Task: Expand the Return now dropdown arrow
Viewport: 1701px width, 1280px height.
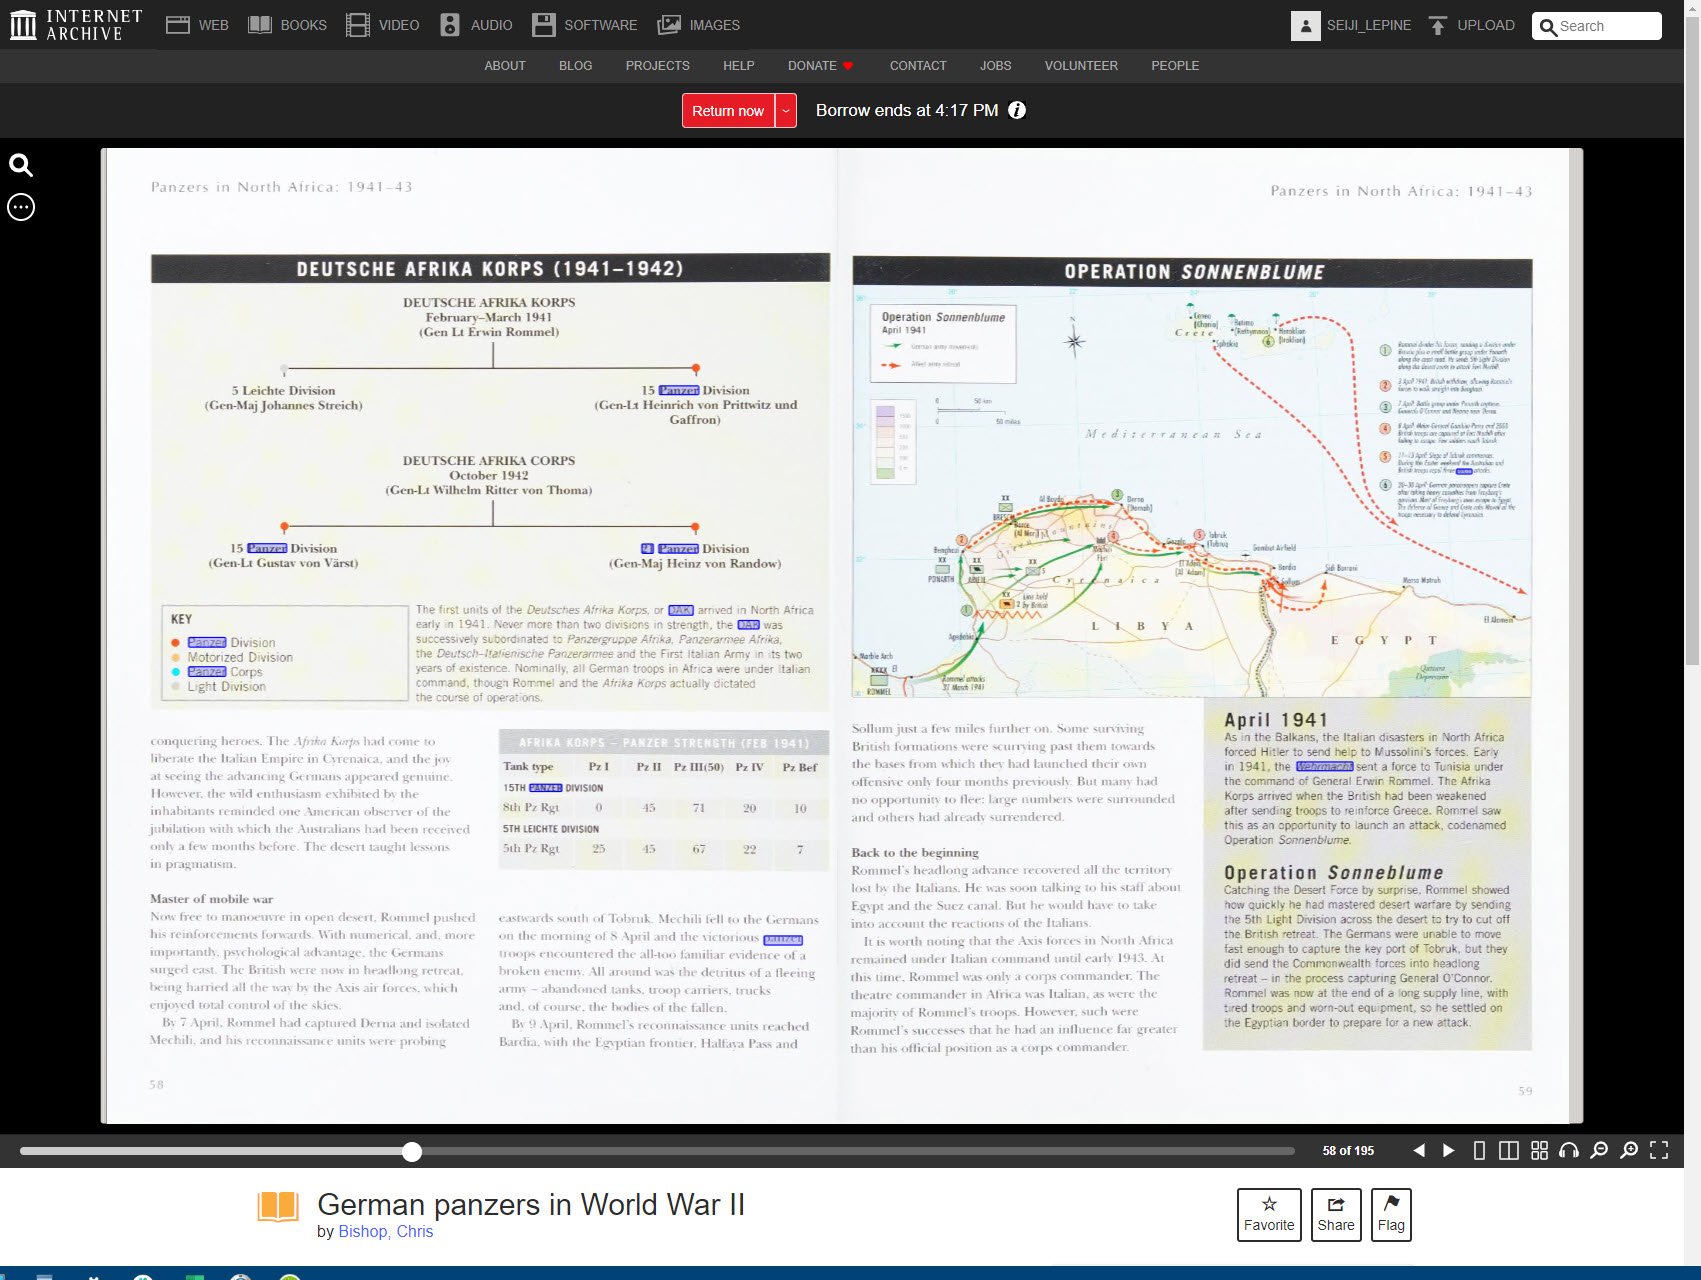Action: click(x=786, y=111)
